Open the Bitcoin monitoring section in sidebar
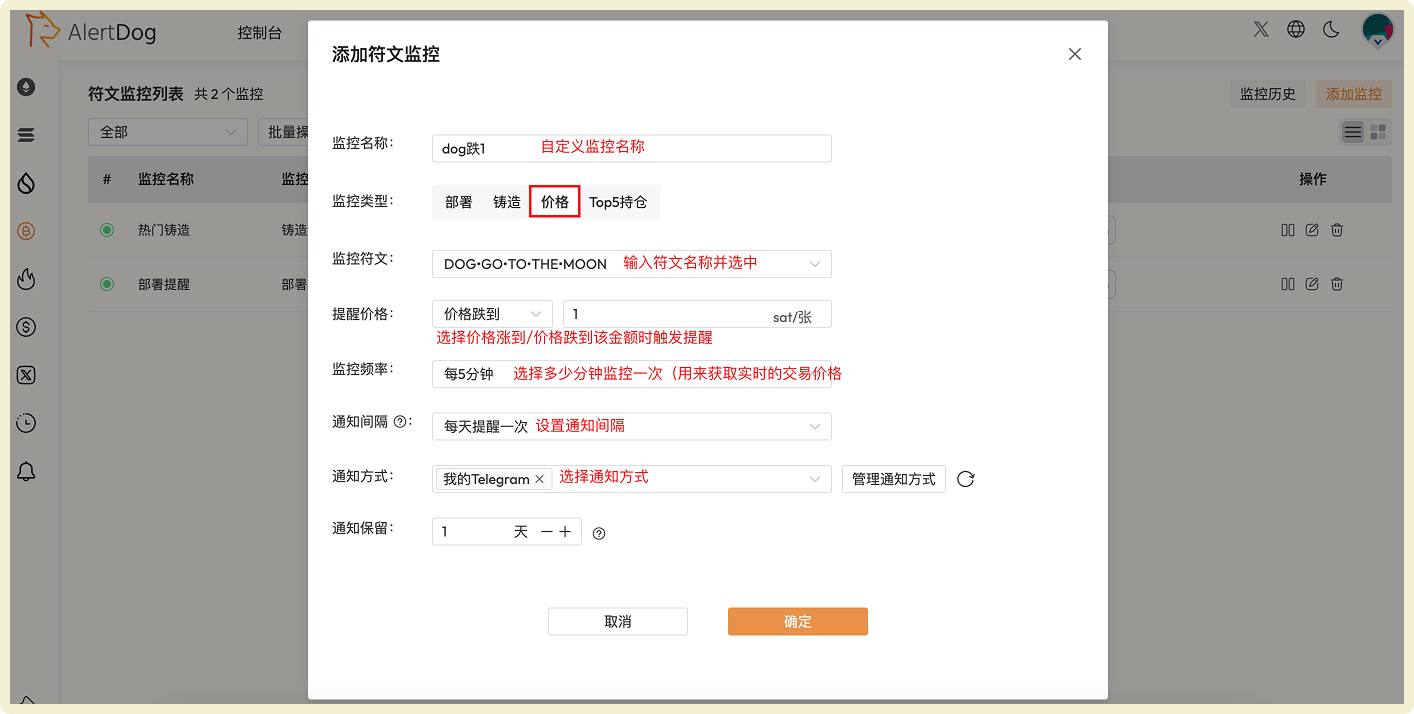This screenshot has width=1414, height=714. coord(27,230)
